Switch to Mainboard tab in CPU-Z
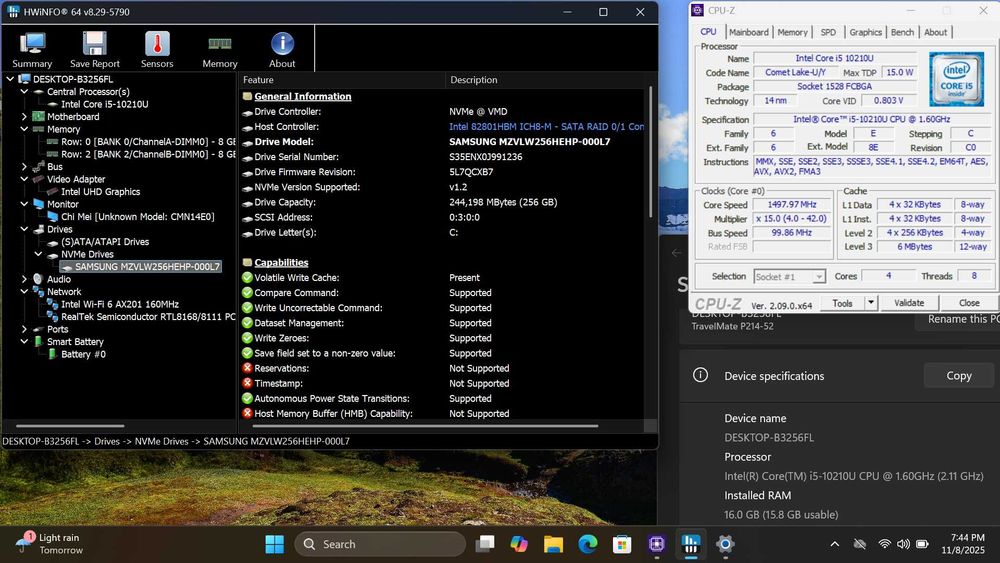This screenshot has height=563, width=1000. point(749,32)
